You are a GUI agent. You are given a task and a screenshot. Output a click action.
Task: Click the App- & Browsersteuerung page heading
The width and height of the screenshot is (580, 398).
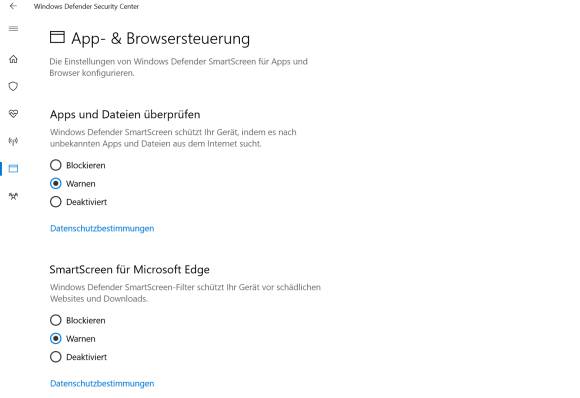click(x=161, y=38)
